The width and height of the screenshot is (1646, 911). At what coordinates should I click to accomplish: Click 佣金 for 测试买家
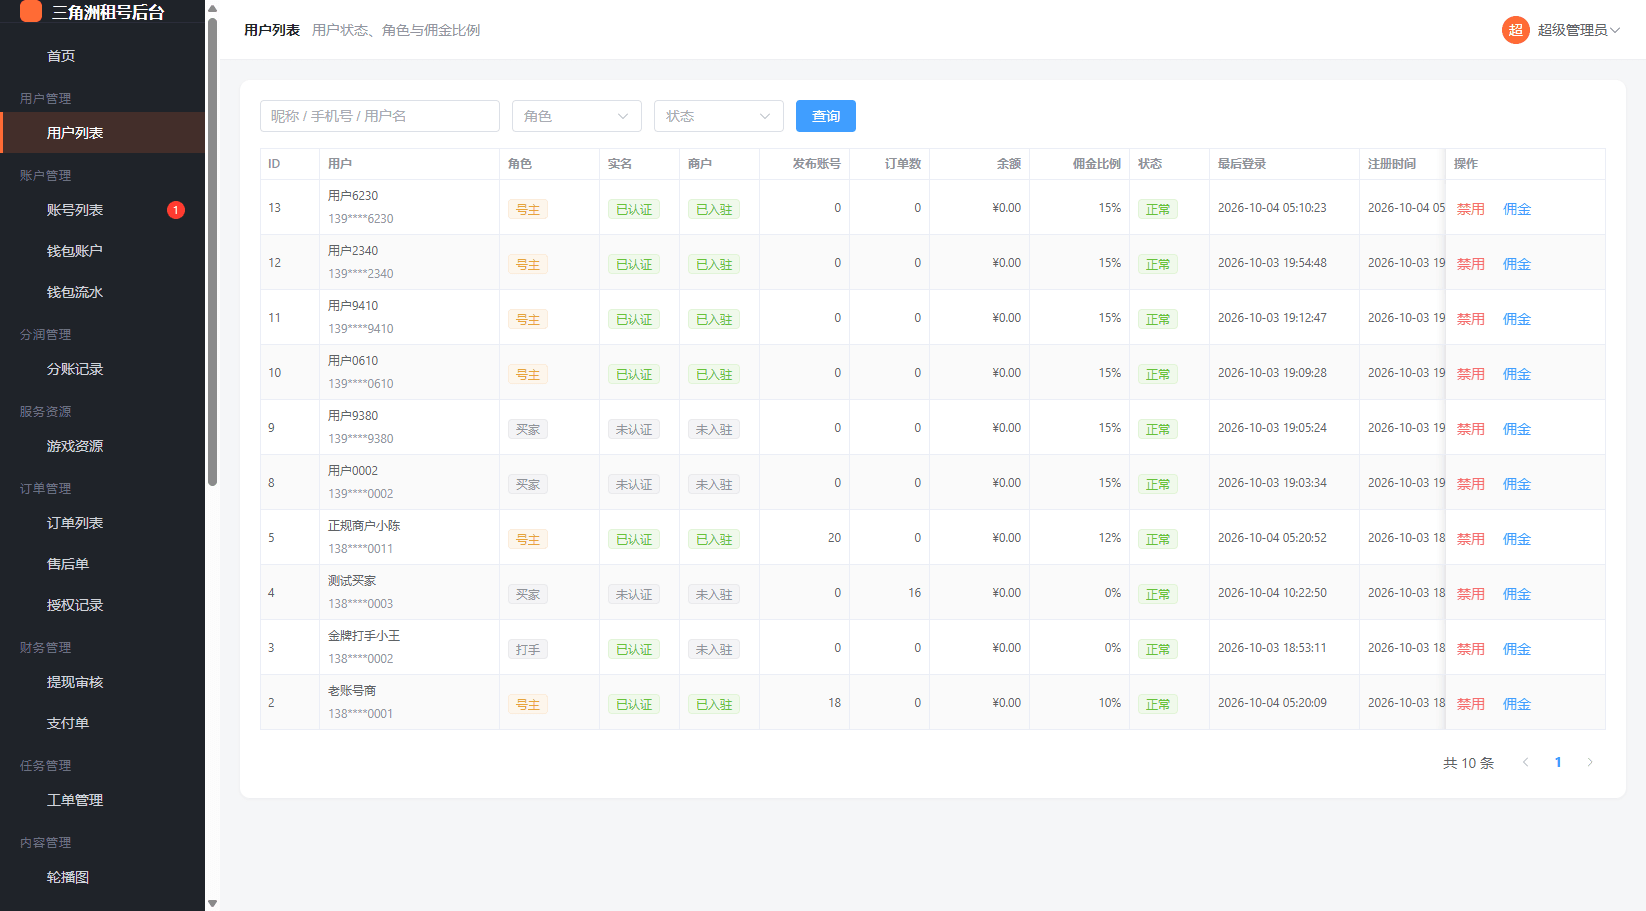pos(1517,594)
